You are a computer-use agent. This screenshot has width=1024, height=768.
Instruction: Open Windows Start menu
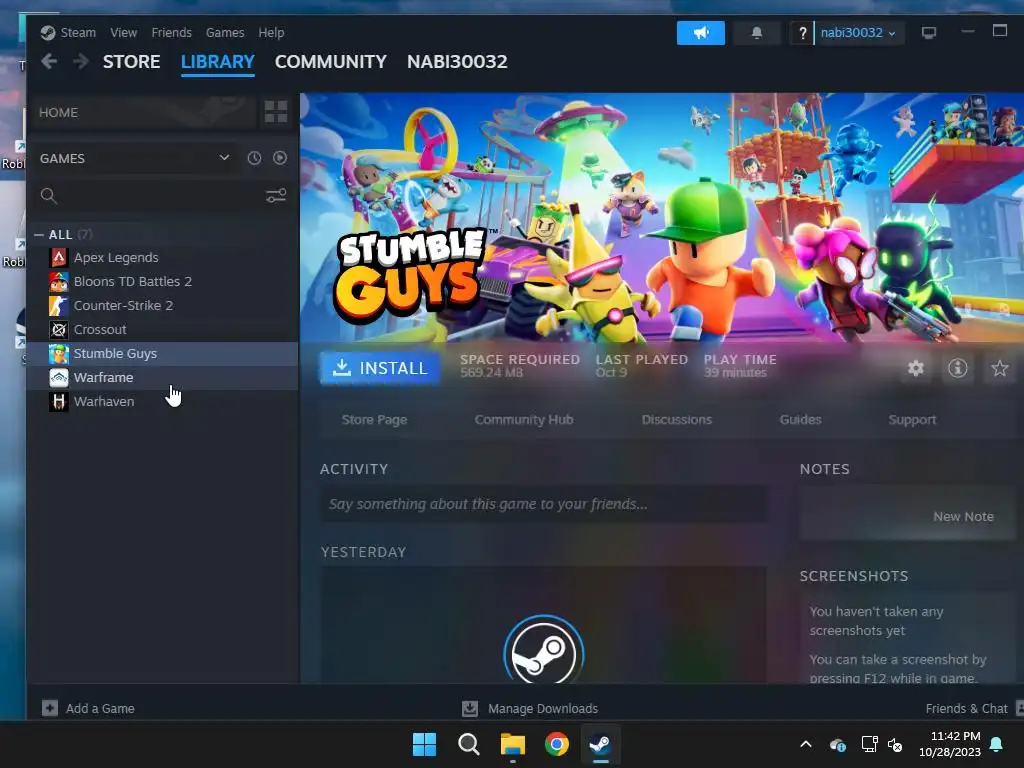click(424, 744)
